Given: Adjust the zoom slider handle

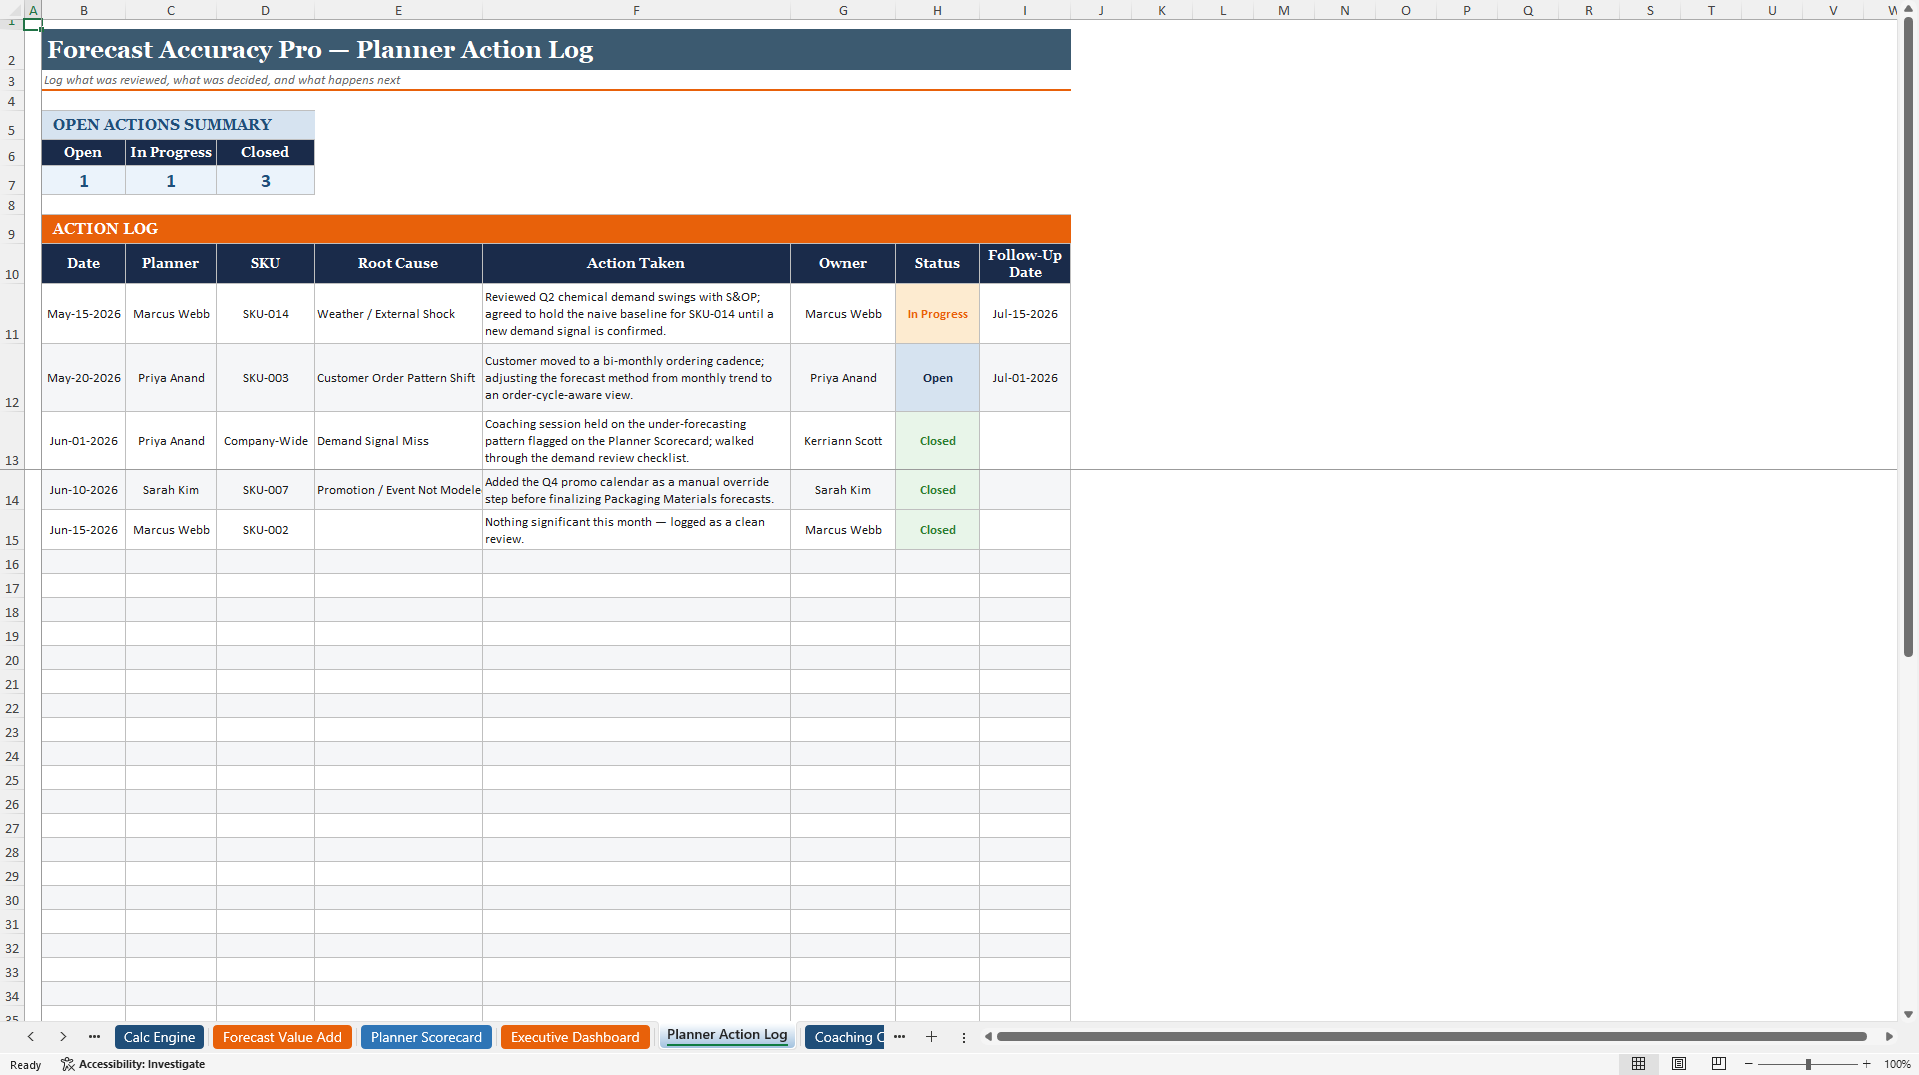Looking at the screenshot, I should pyautogui.click(x=1808, y=1064).
